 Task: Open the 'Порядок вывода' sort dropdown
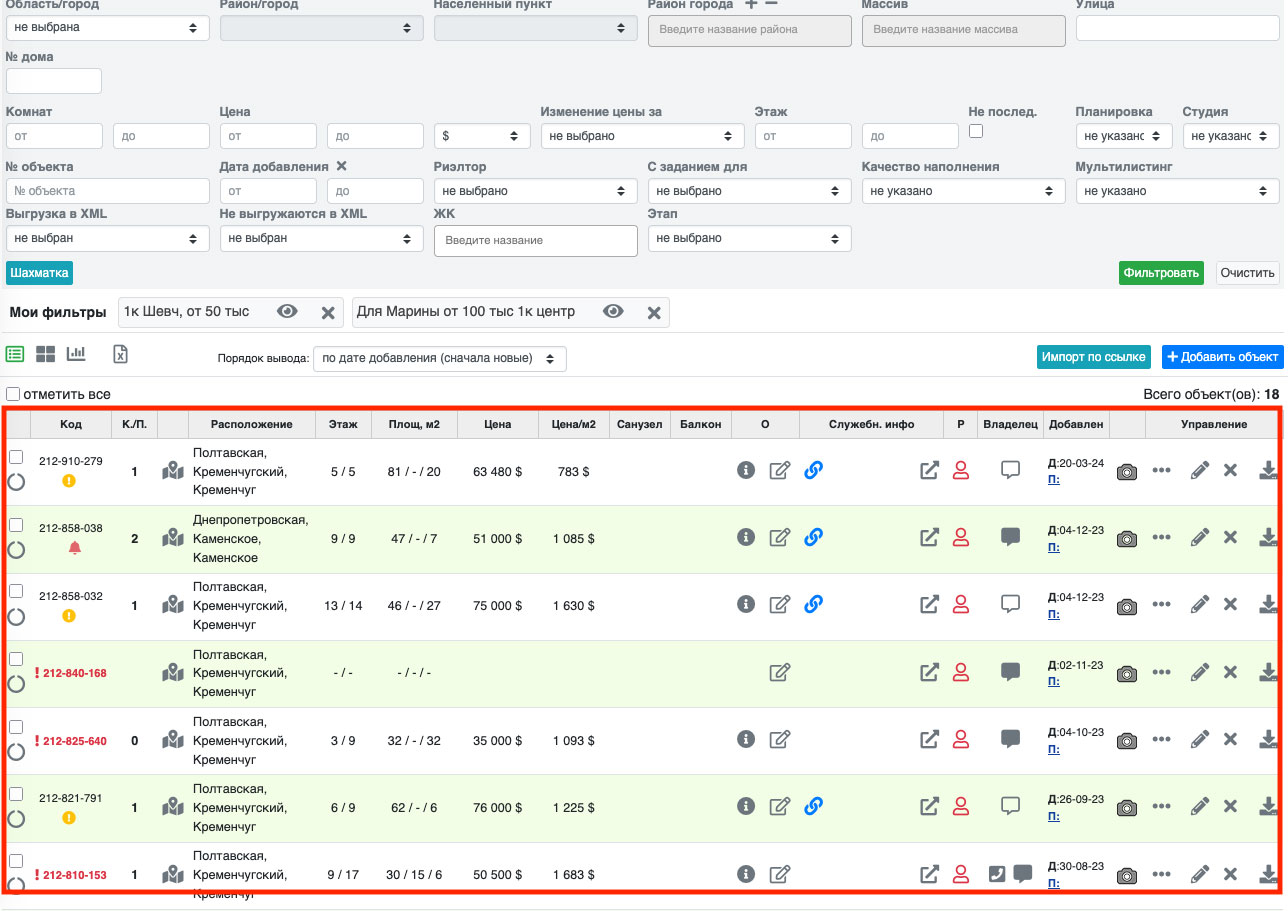439,358
